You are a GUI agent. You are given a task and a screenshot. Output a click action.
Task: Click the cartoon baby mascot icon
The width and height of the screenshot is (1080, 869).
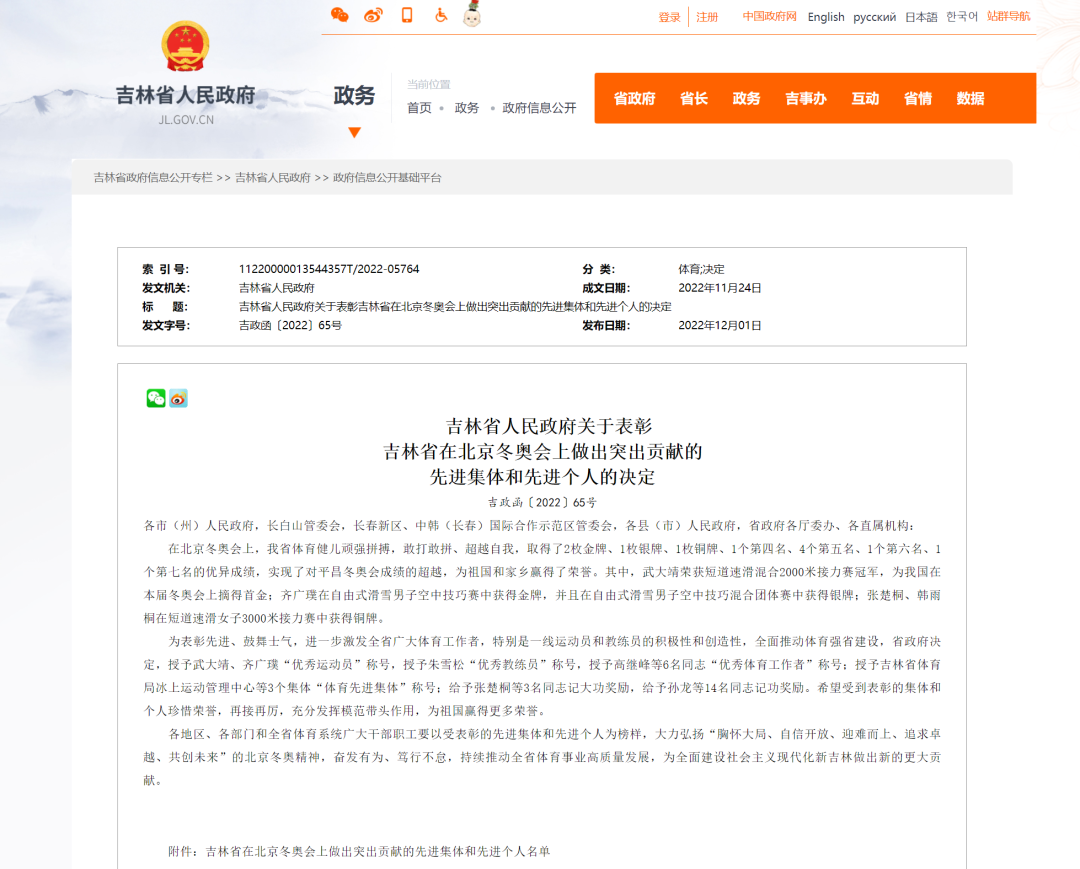point(472,14)
